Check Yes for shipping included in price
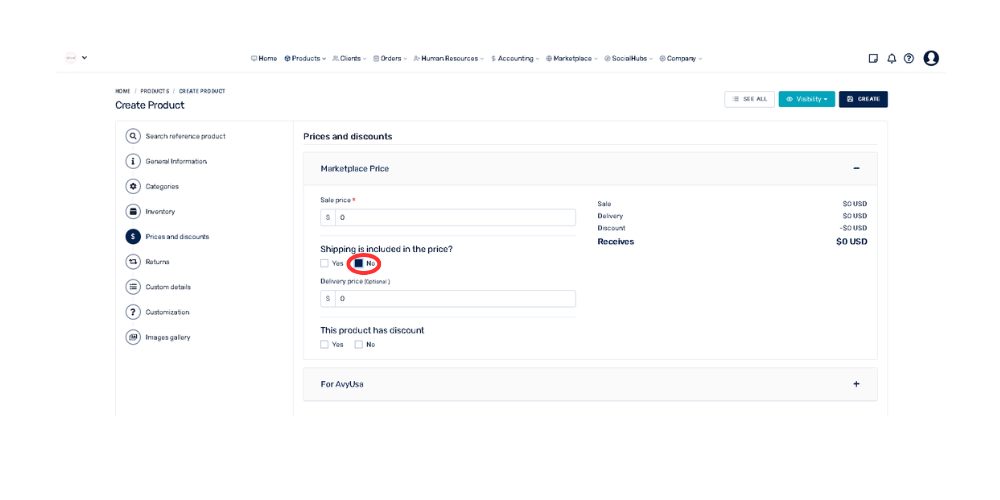1000x500 pixels. [324, 264]
